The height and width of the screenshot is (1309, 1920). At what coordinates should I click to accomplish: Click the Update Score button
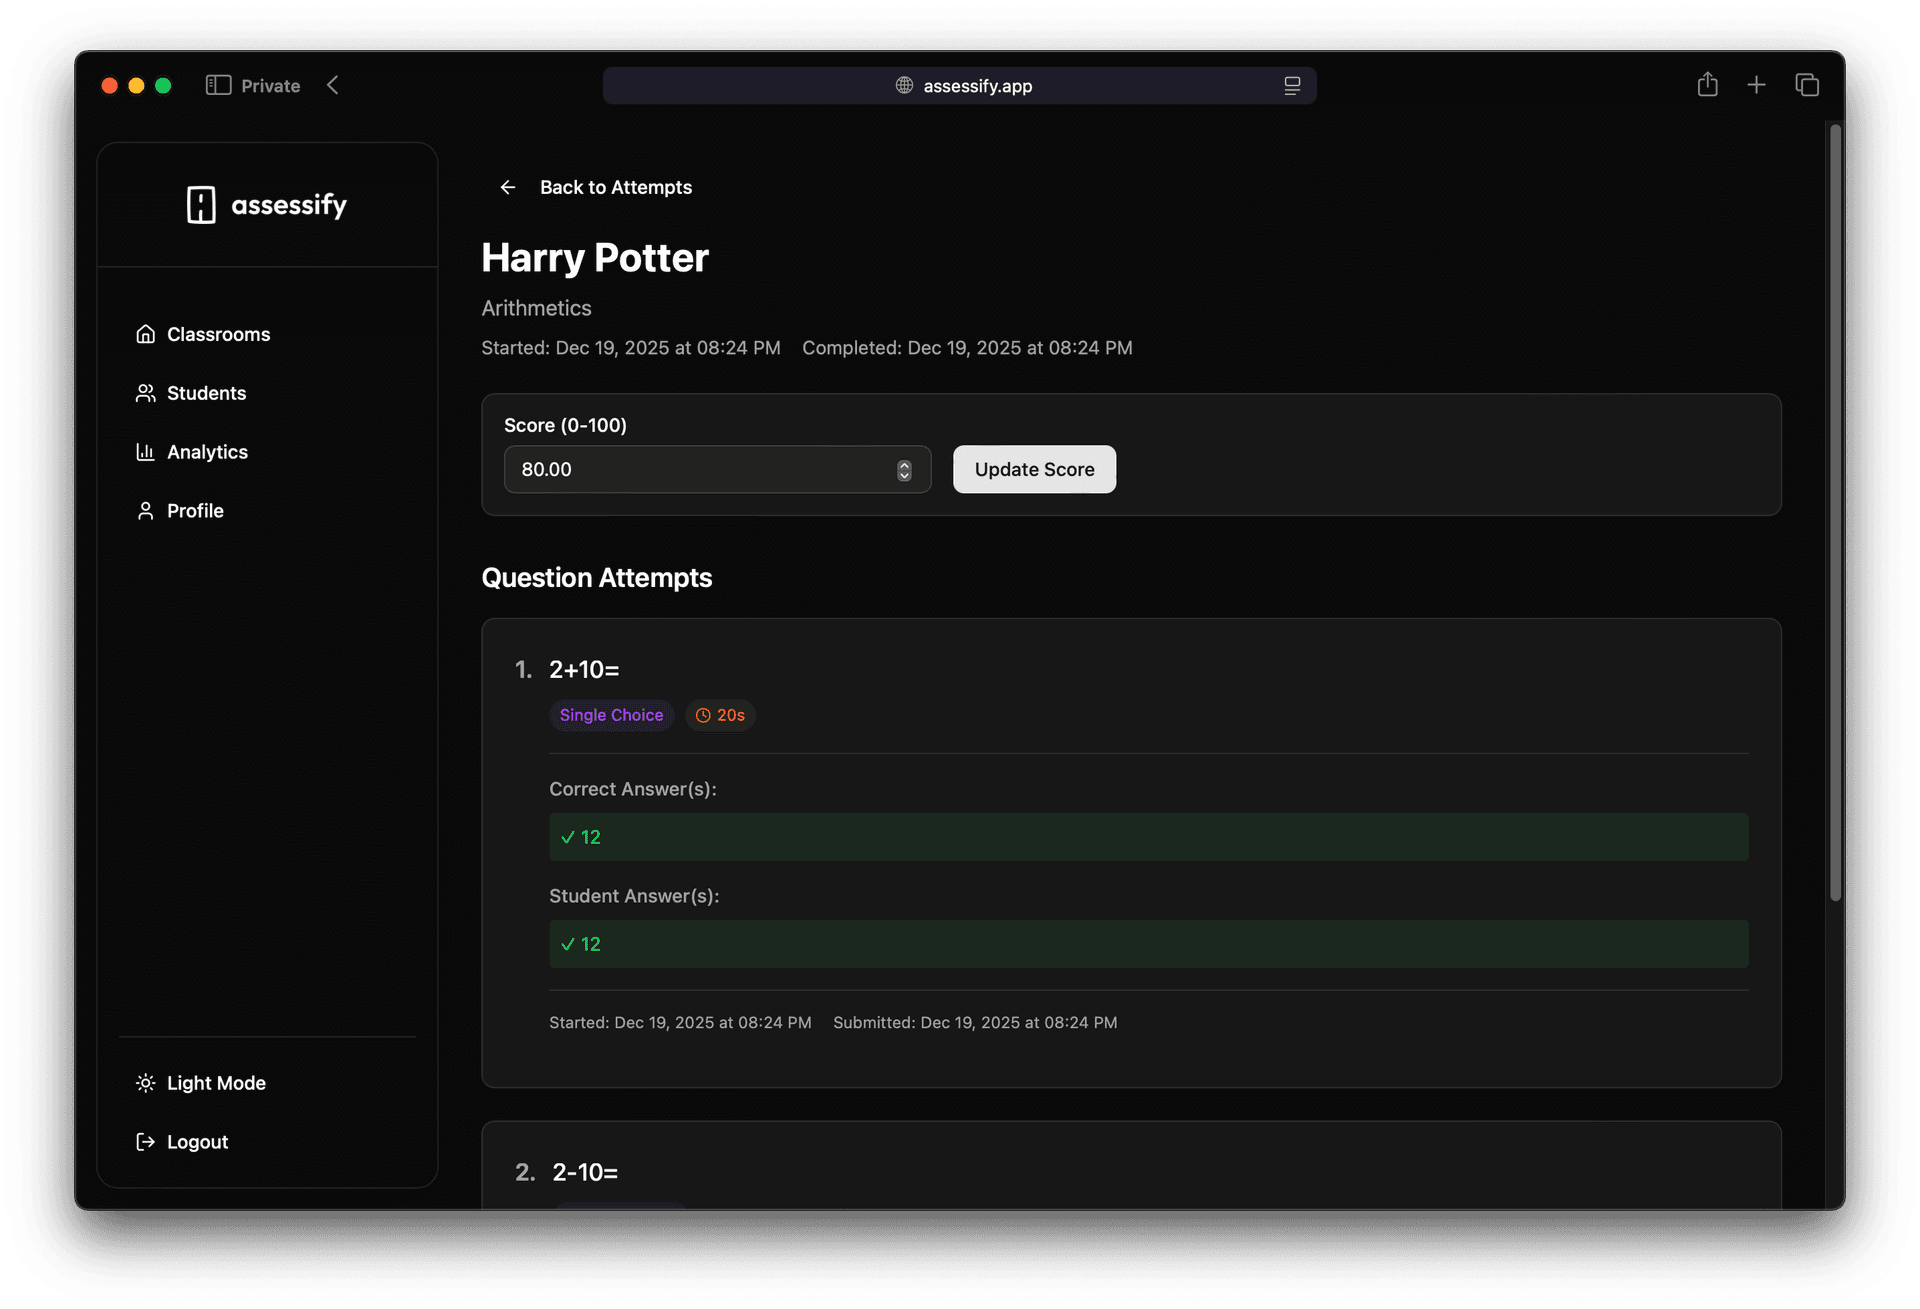coord(1034,469)
